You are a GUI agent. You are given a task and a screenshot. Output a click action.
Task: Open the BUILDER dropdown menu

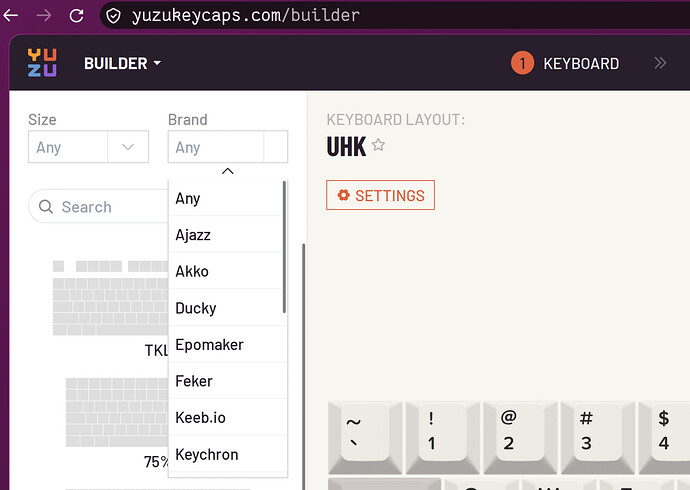click(x=122, y=63)
